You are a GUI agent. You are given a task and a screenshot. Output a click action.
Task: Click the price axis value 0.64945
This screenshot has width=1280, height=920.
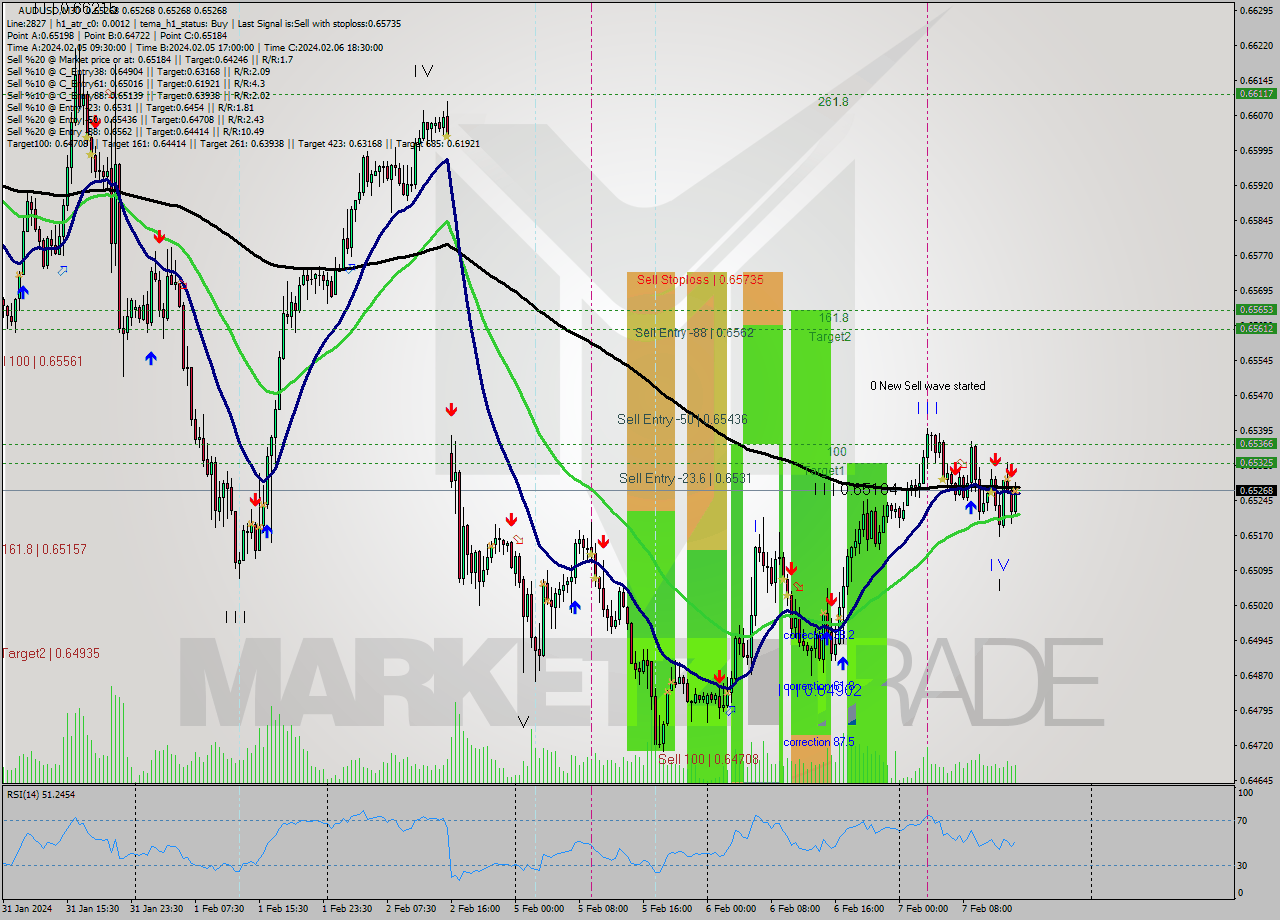(x=1256, y=640)
